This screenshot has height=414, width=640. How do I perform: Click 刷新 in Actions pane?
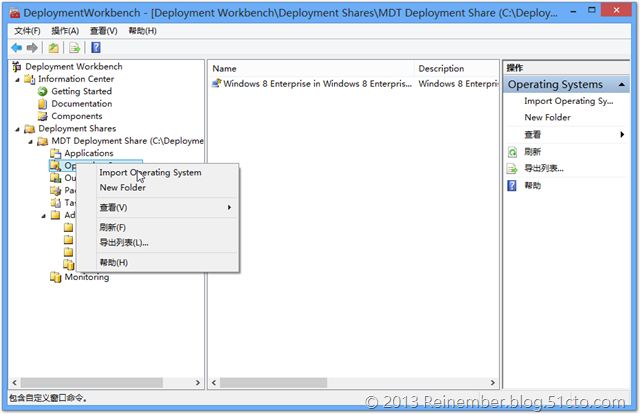click(x=533, y=152)
